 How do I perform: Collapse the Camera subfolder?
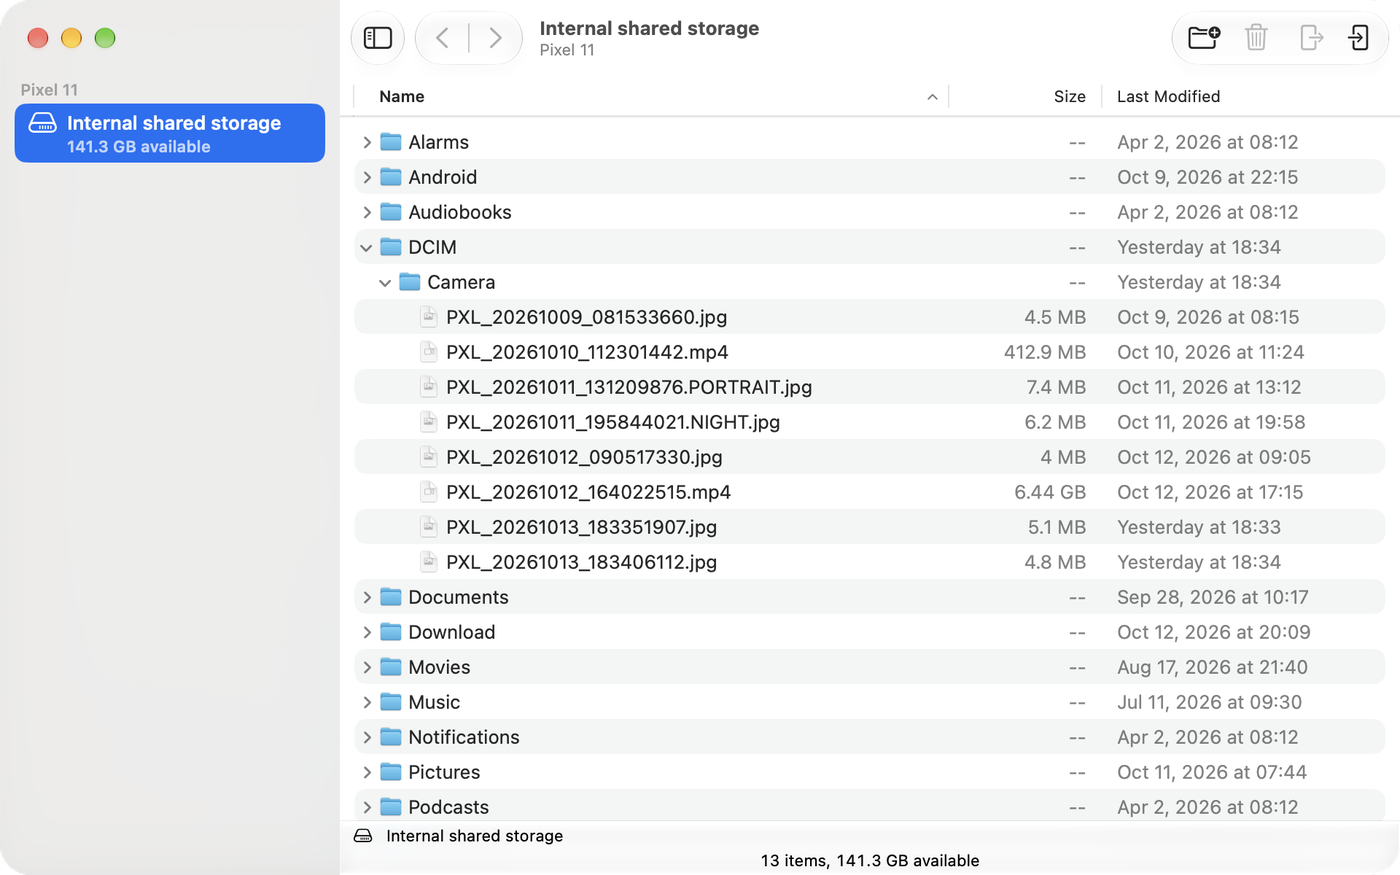coord(385,282)
